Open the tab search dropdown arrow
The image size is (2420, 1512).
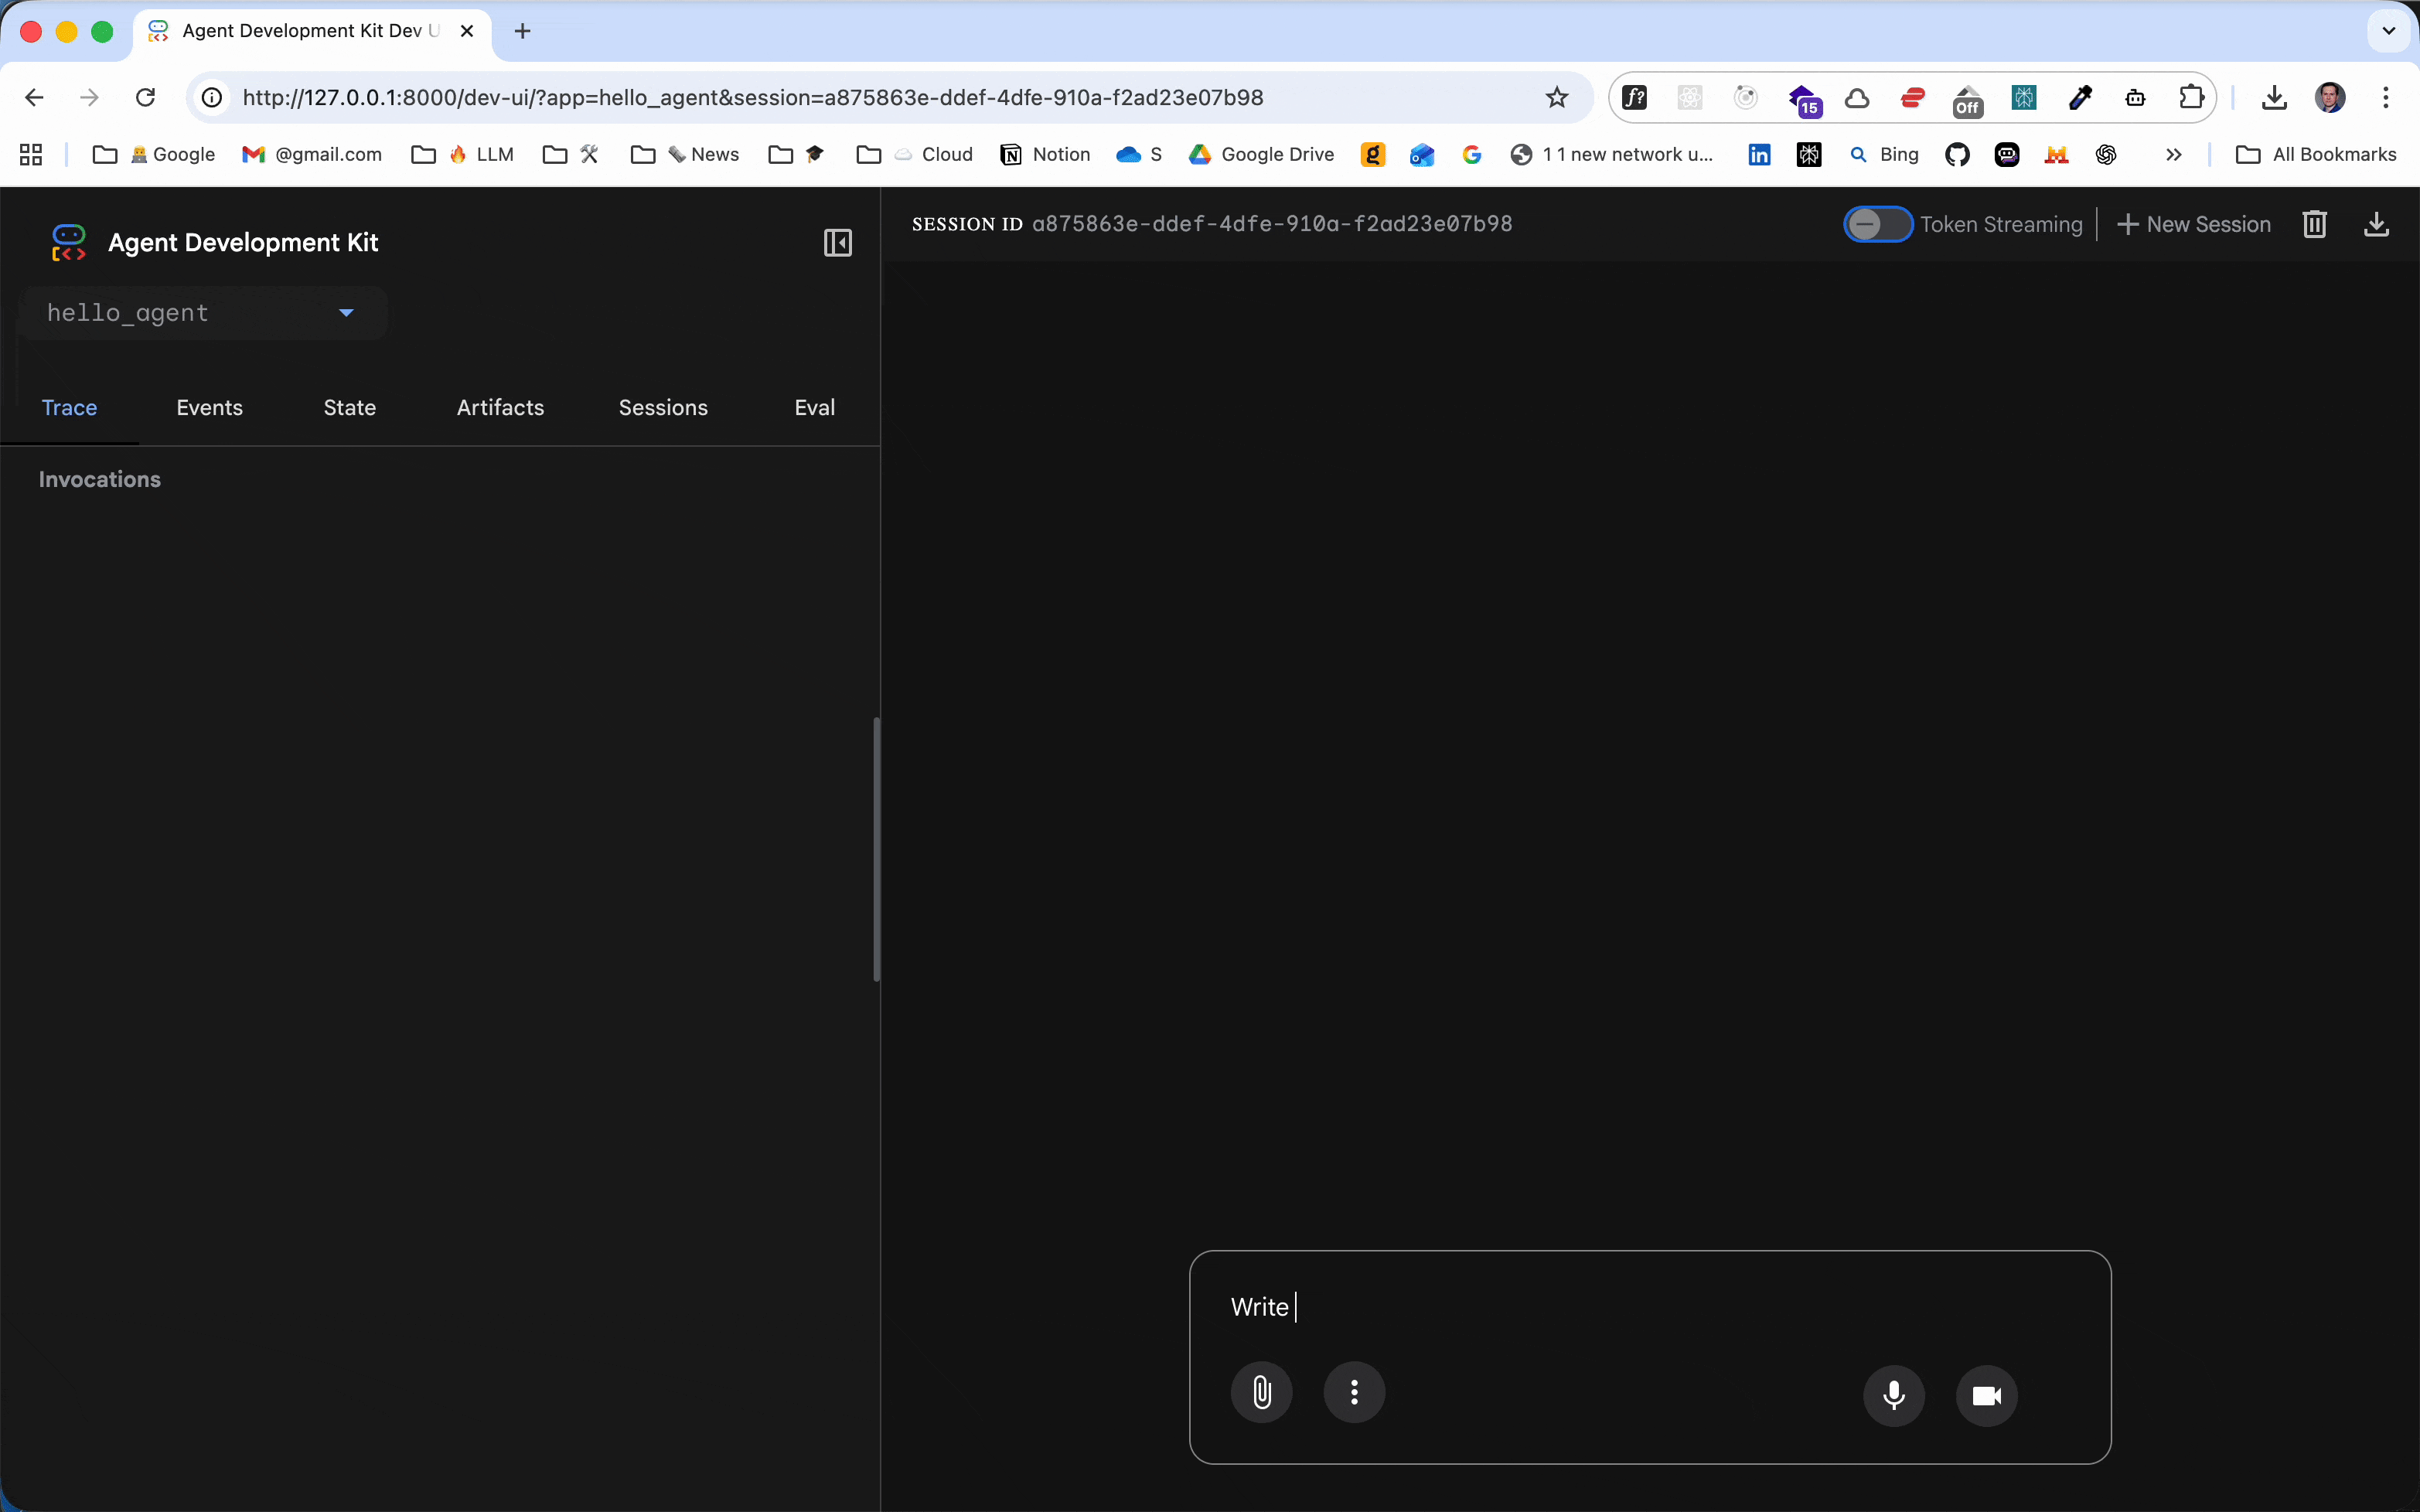click(2388, 31)
